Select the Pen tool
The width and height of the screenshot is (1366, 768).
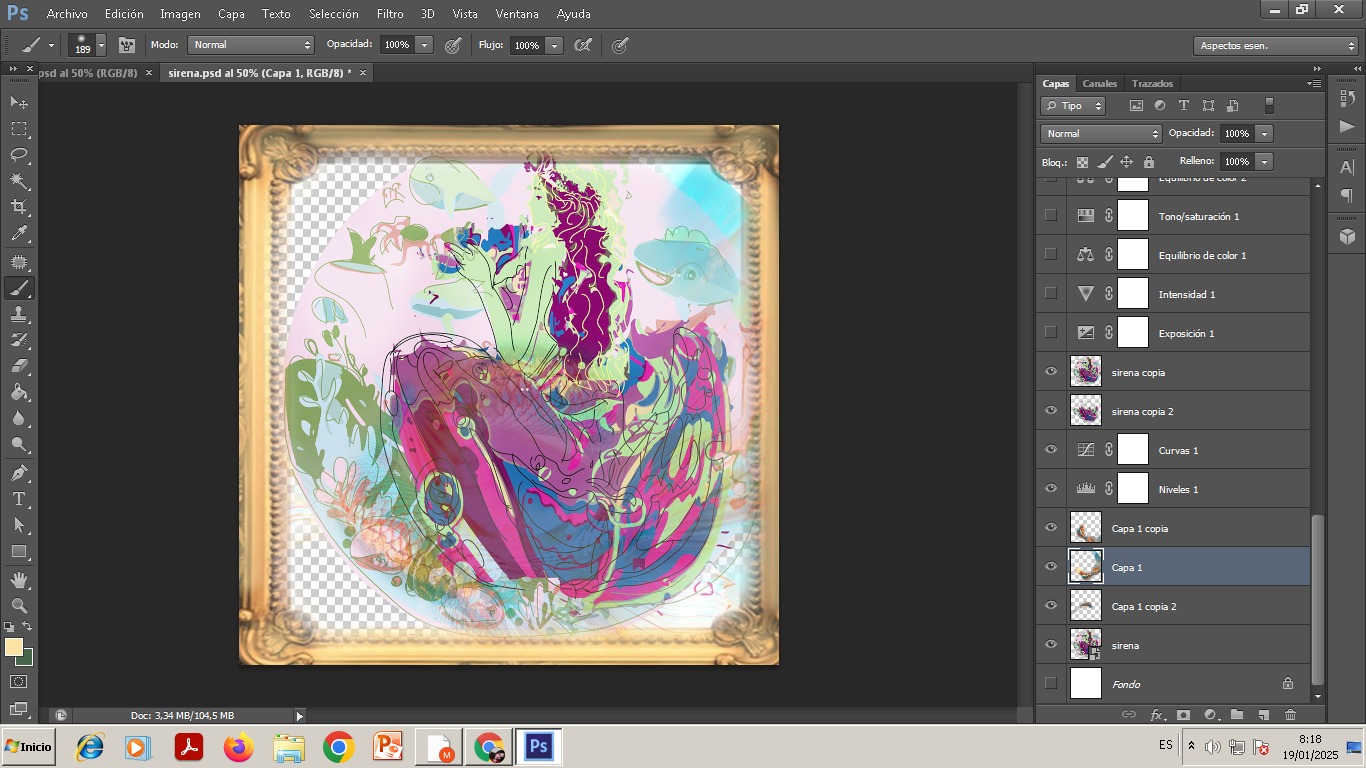coord(19,472)
